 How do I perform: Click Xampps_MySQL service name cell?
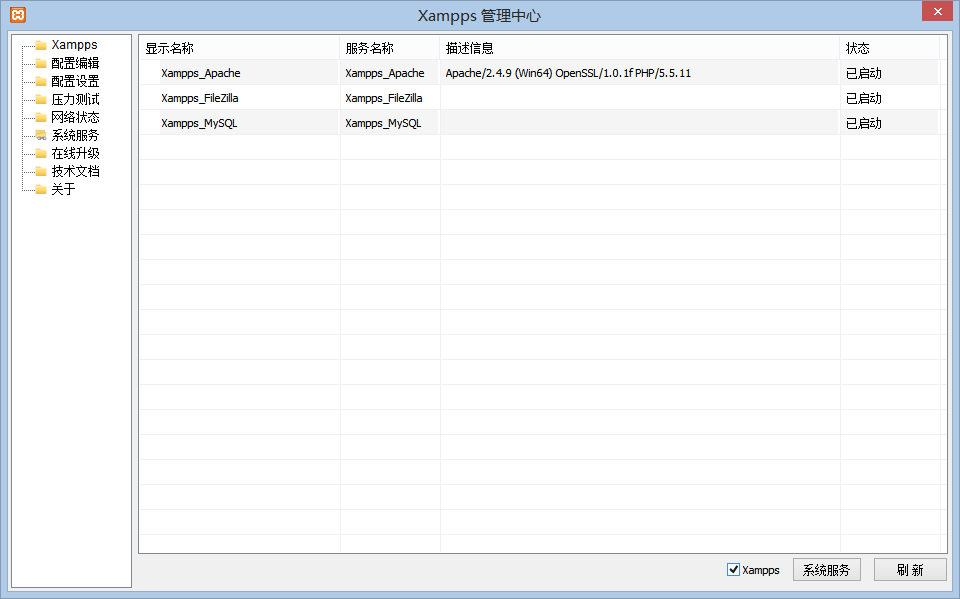pyautogui.click(x=383, y=123)
